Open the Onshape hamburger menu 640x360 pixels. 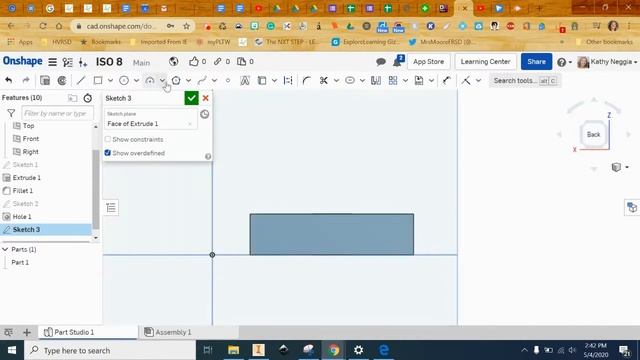(x=53, y=62)
